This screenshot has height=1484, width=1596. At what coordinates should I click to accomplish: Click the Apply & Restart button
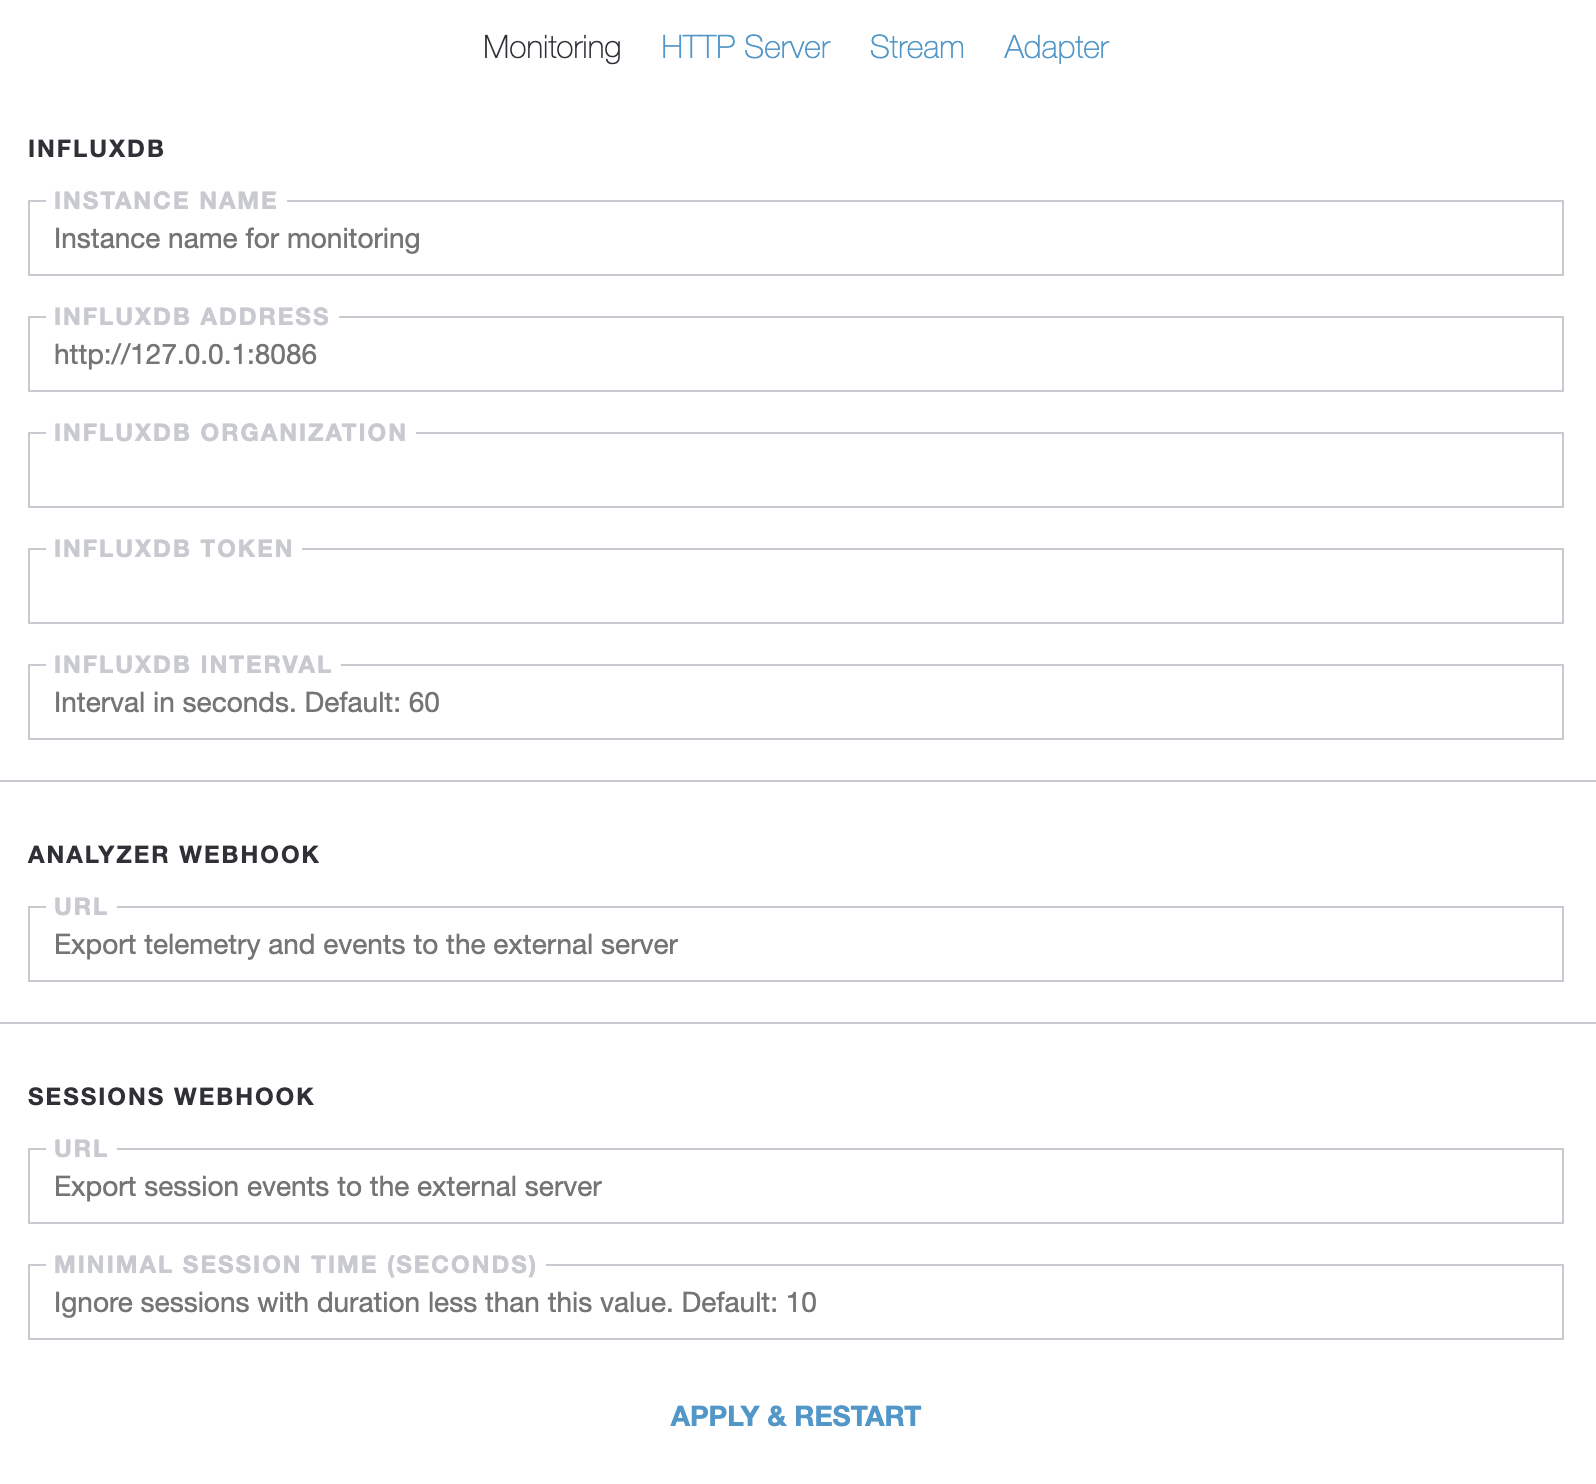click(795, 1416)
